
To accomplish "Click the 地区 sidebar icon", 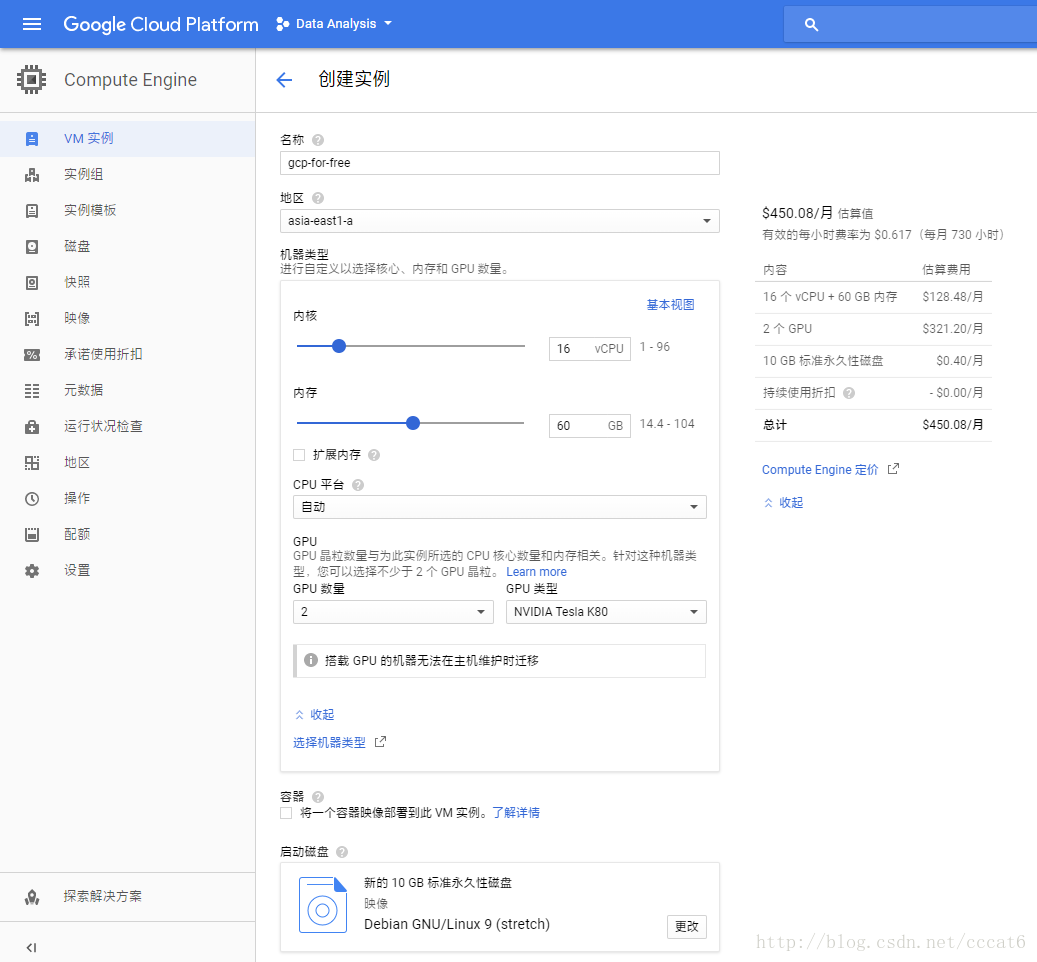I will coord(32,463).
